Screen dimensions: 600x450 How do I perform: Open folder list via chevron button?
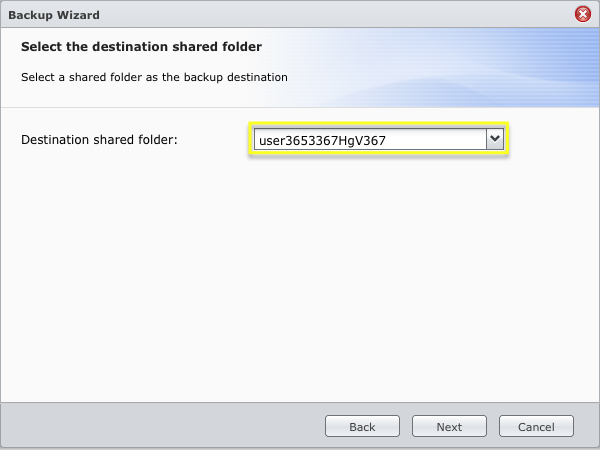coord(495,139)
